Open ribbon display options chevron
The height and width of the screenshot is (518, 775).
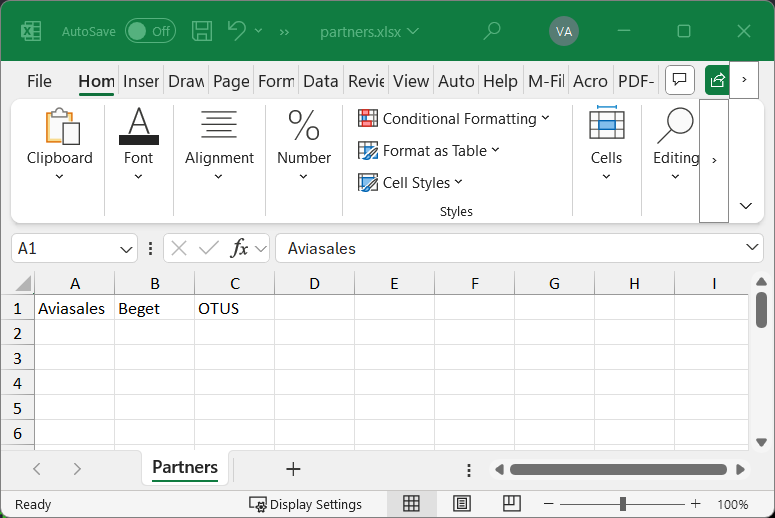coord(746,206)
